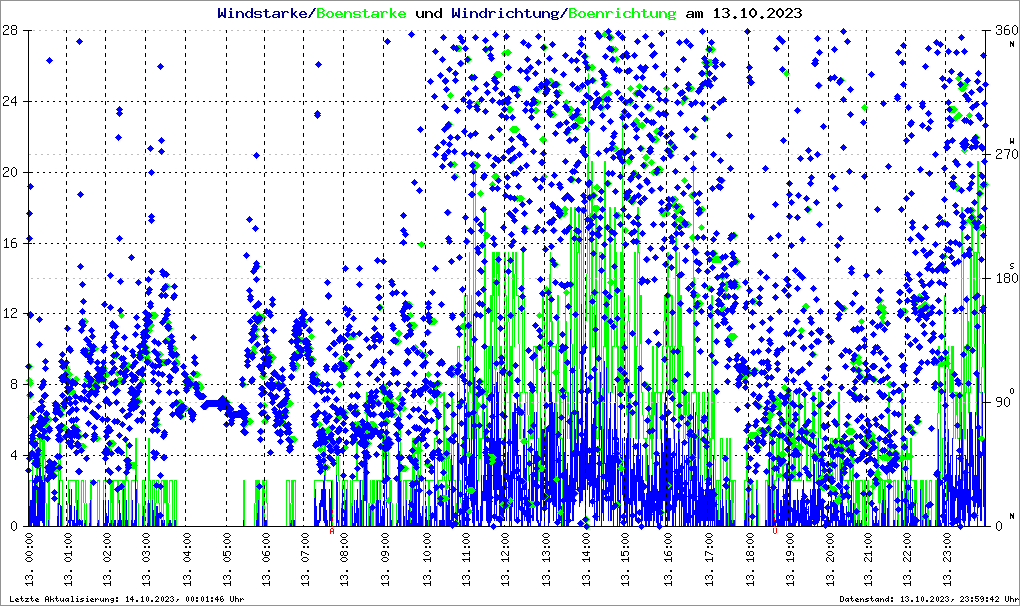The width and height of the screenshot is (1020, 606).
Task: Click the 'Datenstand' timestamp text
Action: point(924,599)
